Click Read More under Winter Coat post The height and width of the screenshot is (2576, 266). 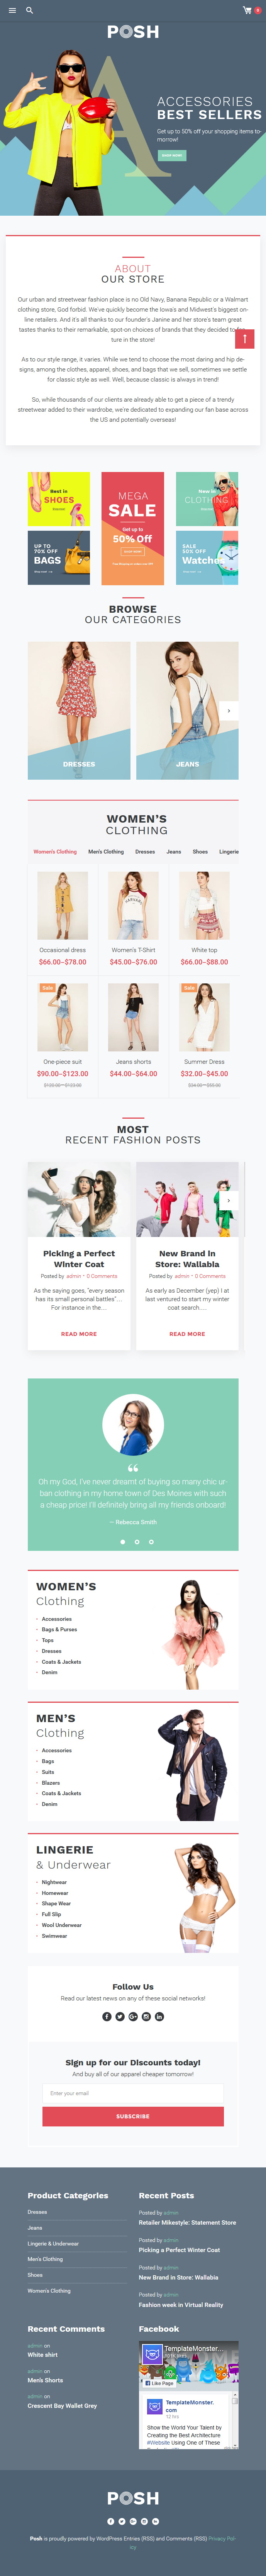pyautogui.click(x=79, y=1334)
